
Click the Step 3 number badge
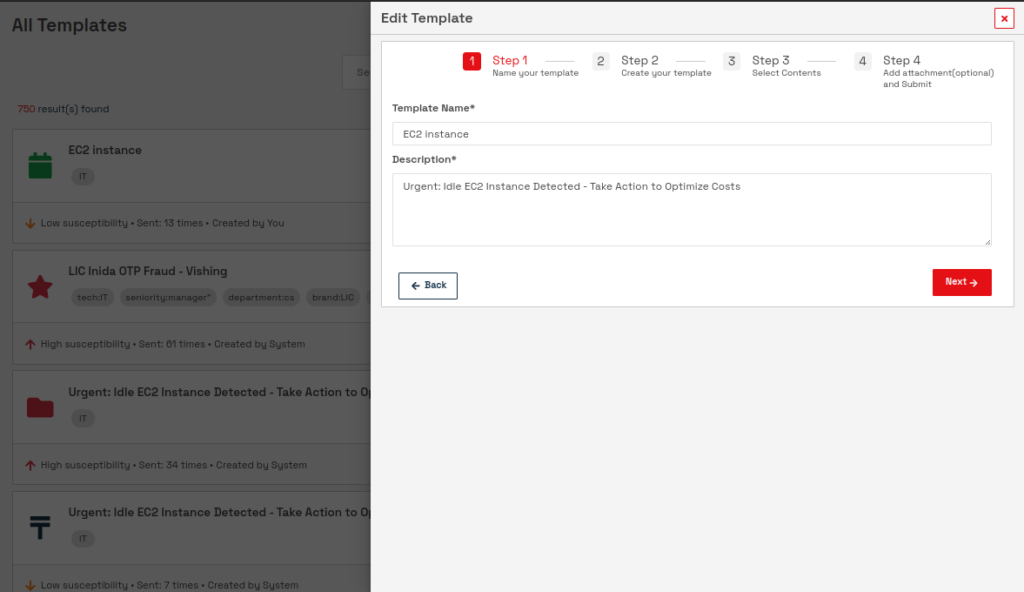(x=731, y=61)
